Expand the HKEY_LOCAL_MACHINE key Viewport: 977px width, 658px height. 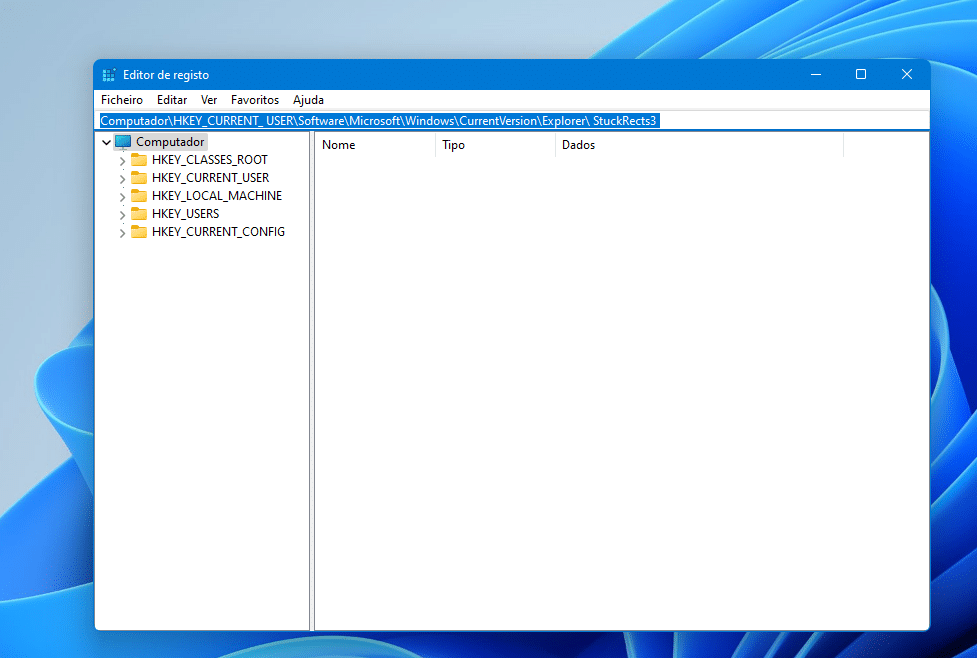point(122,197)
